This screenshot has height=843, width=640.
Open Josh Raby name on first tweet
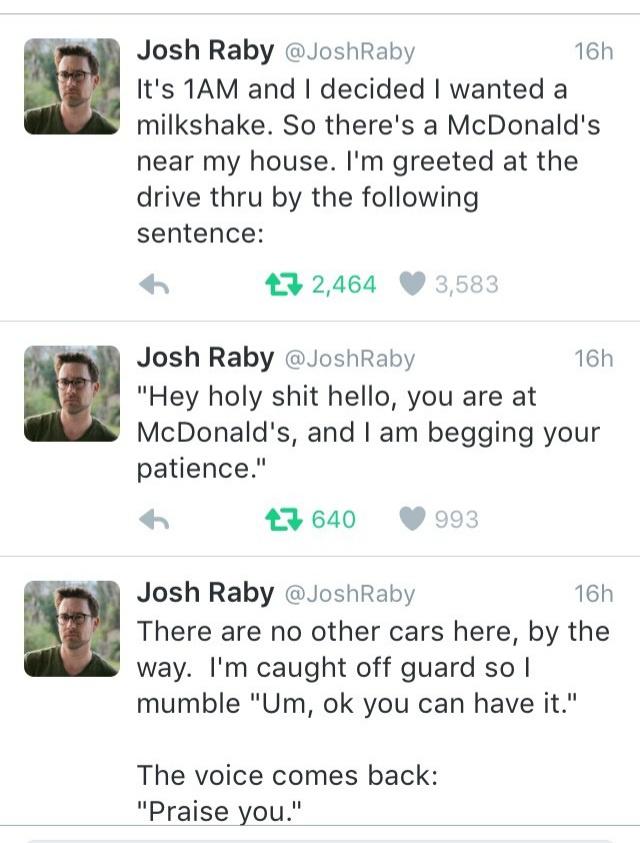point(204,50)
